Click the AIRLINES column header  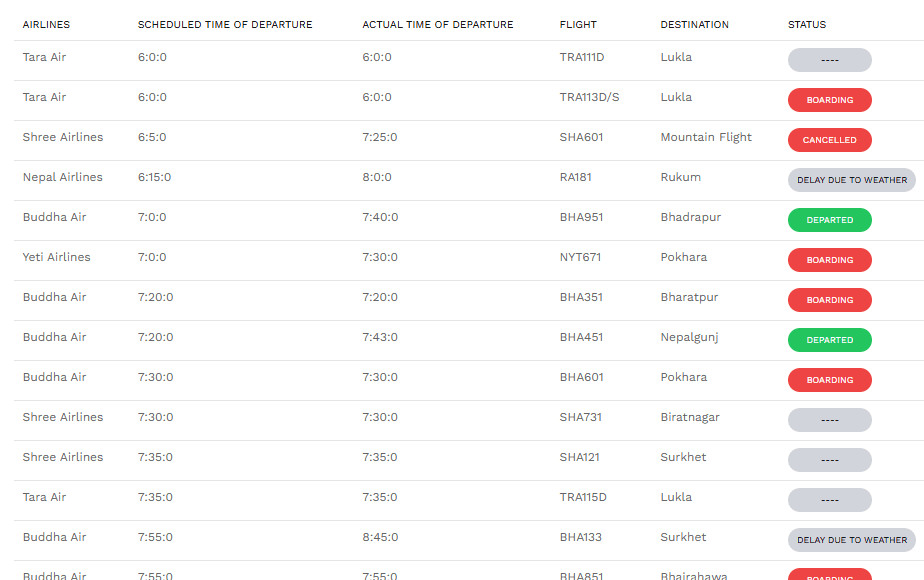(x=46, y=25)
